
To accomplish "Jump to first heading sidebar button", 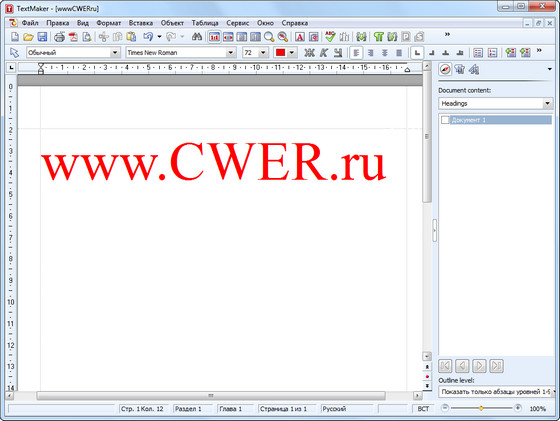I will (x=445, y=366).
